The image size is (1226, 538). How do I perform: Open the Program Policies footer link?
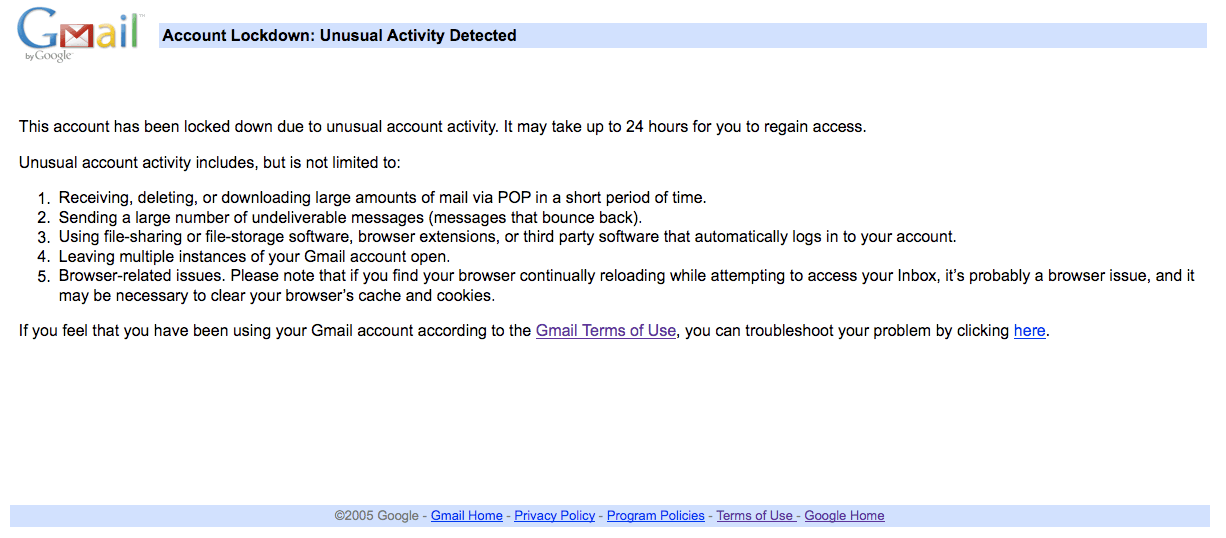pyautogui.click(x=656, y=516)
